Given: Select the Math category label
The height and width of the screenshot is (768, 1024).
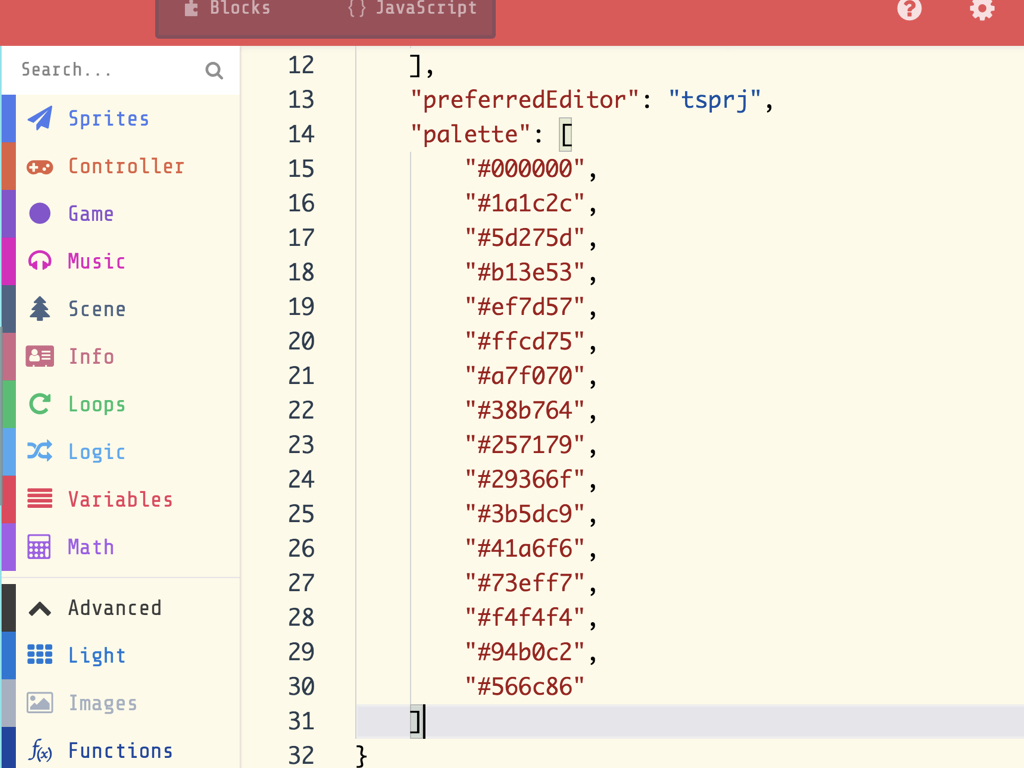Looking at the screenshot, I should (x=91, y=547).
